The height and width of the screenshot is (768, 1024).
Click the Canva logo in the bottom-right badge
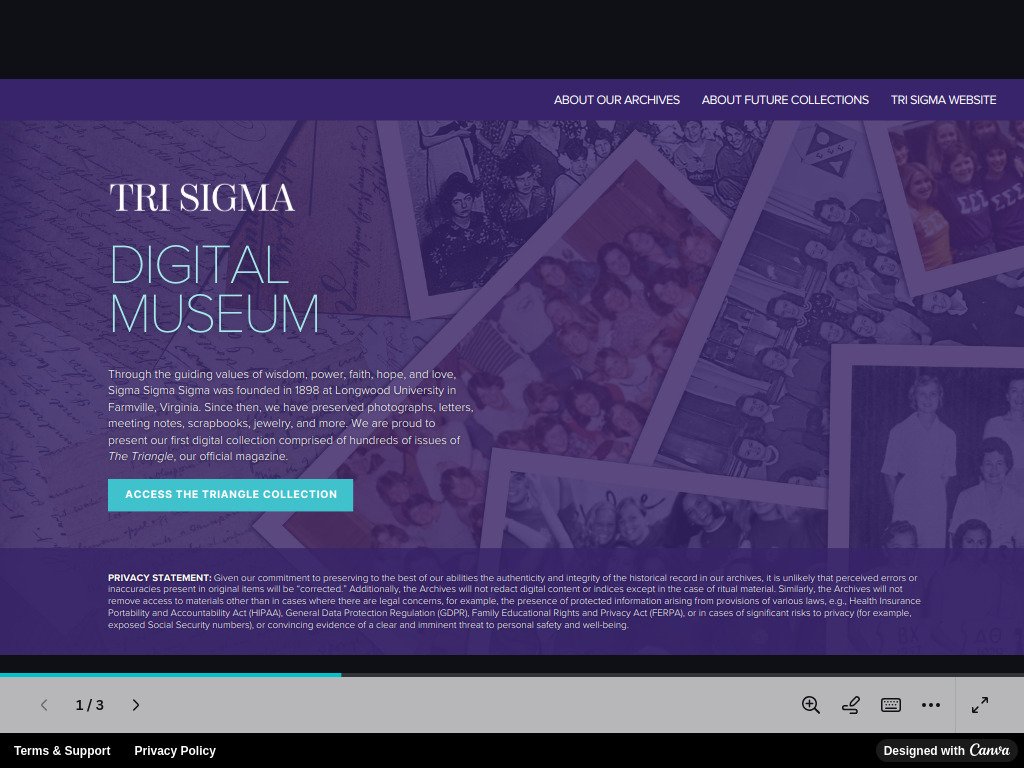991,750
